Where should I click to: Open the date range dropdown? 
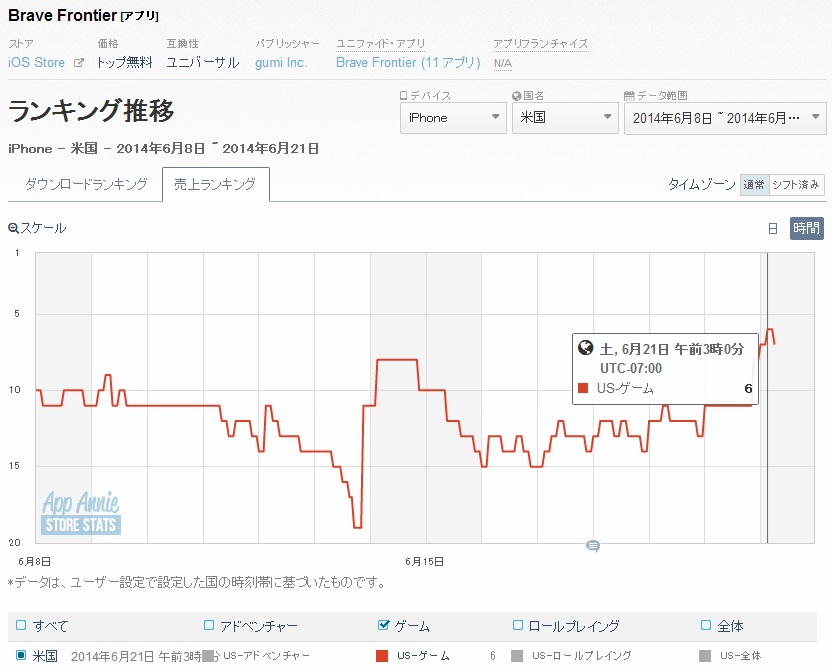tap(725, 118)
